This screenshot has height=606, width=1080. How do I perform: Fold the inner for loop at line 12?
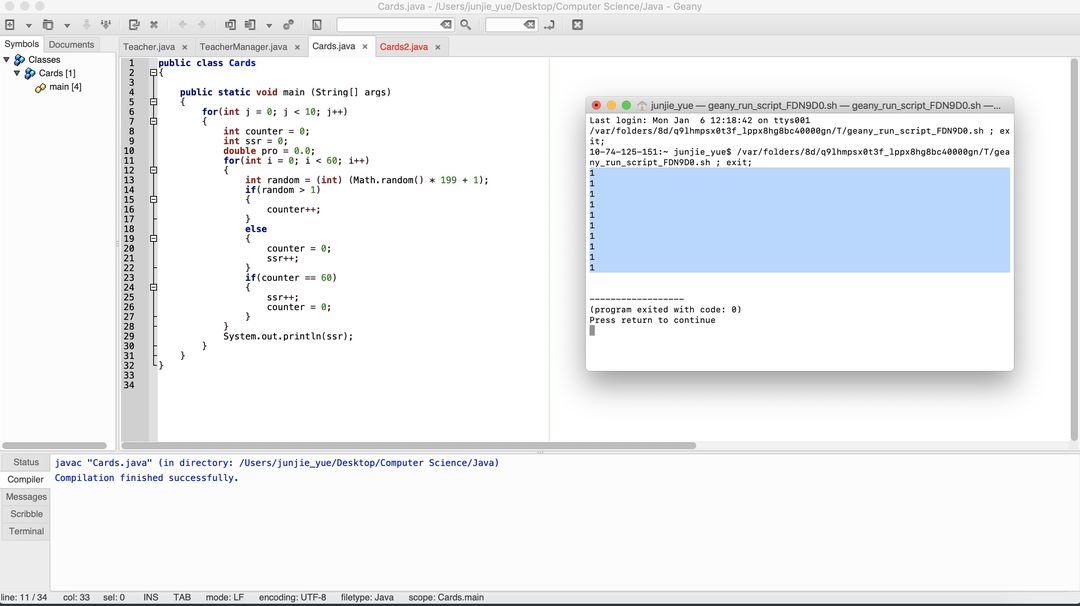[x=153, y=170]
